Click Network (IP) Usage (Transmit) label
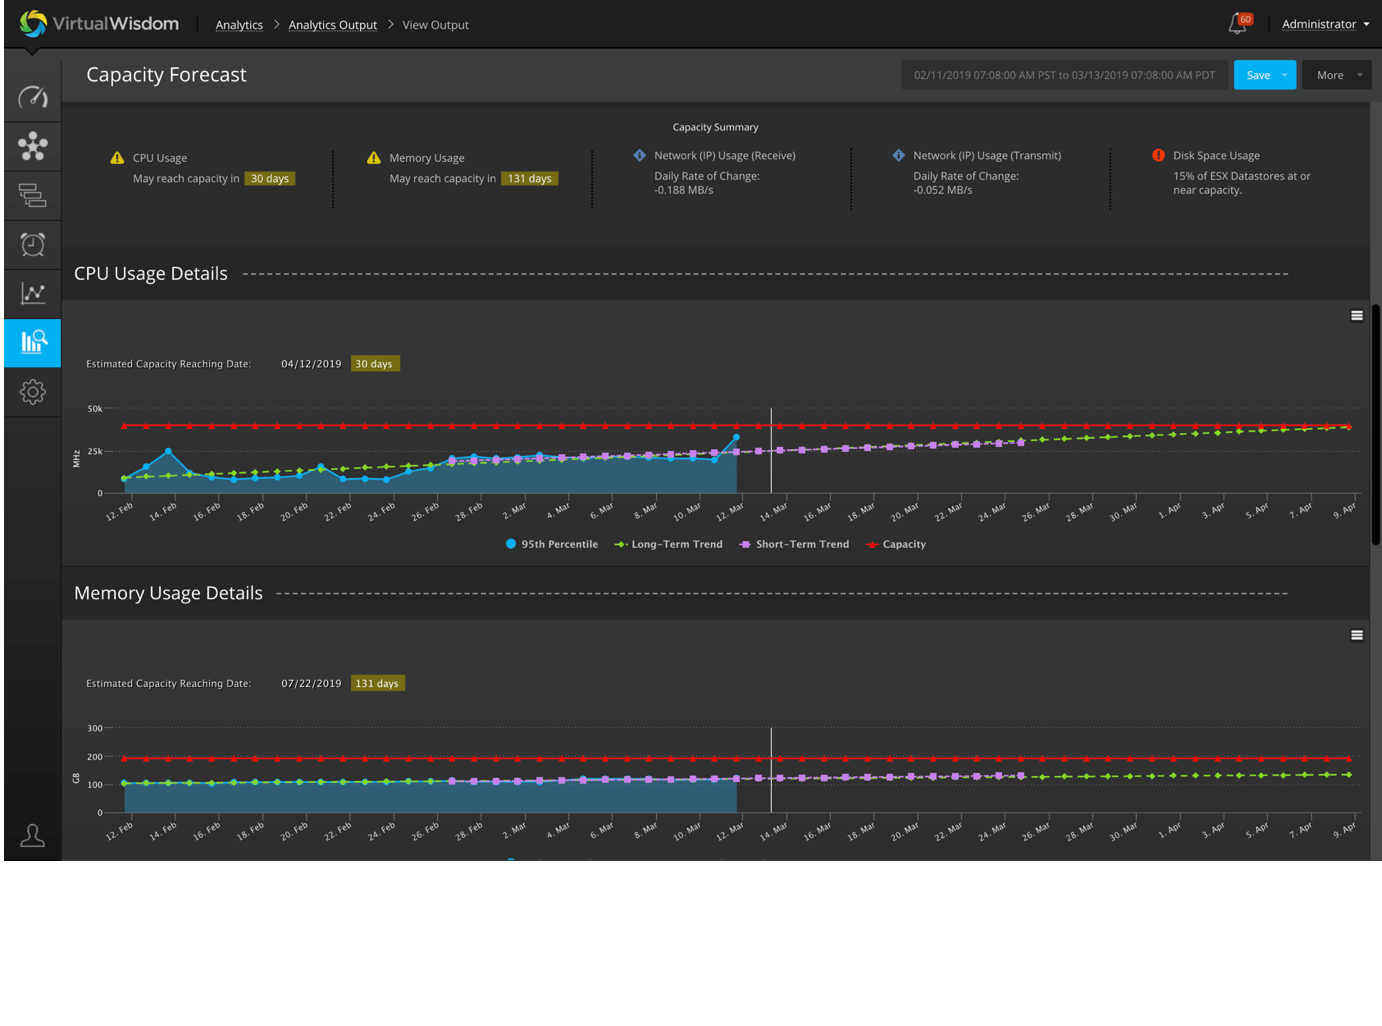Image resolution: width=1382 pixels, height=1026 pixels. [987, 156]
